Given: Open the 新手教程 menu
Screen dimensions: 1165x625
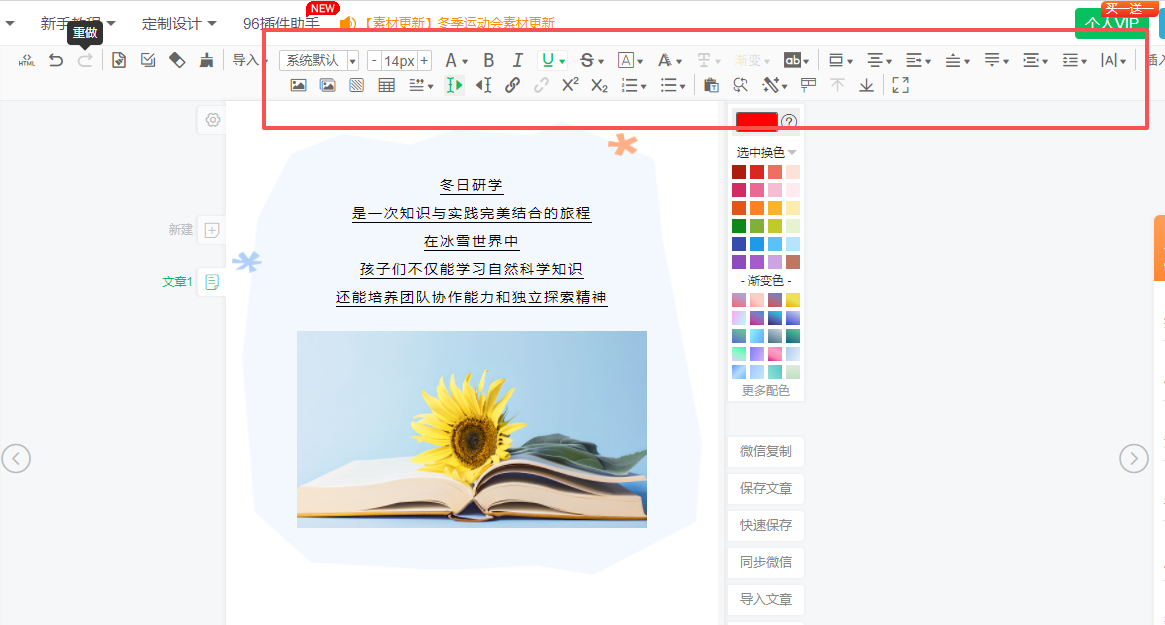Looking at the screenshot, I should click(77, 23).
